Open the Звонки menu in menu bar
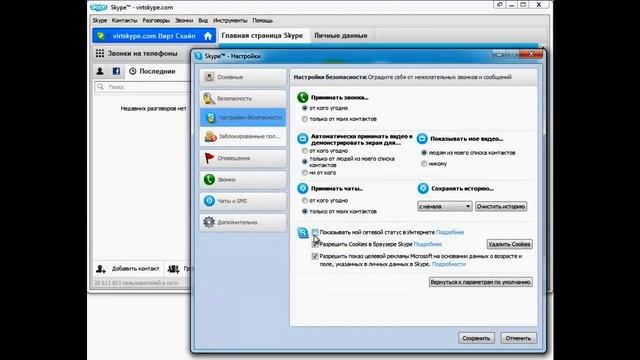640x360 pixels. (184, 20)
